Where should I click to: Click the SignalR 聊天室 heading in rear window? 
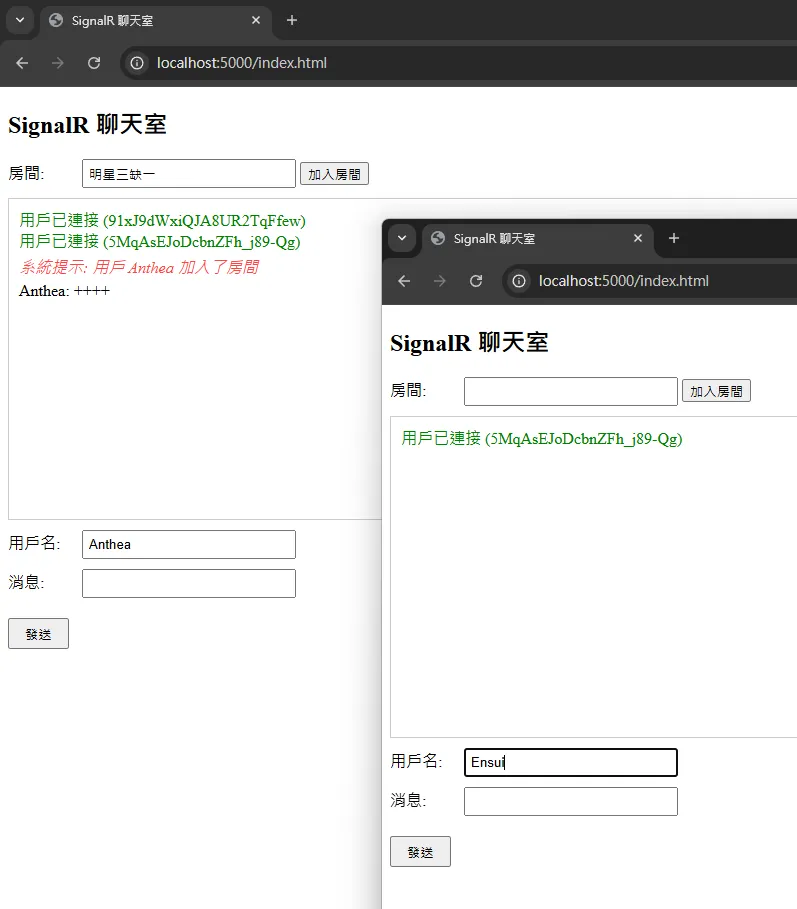(x=88, y=125)
